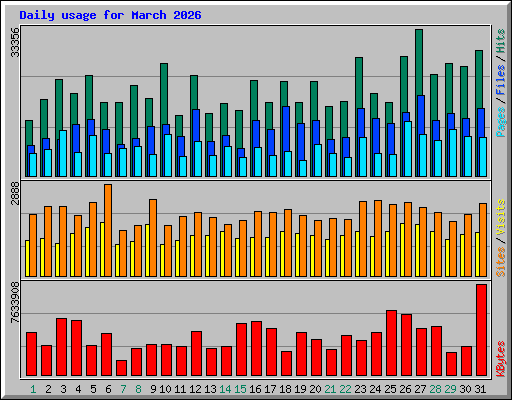Select the orange Visits bar for day 6

[x=108, y=230]
